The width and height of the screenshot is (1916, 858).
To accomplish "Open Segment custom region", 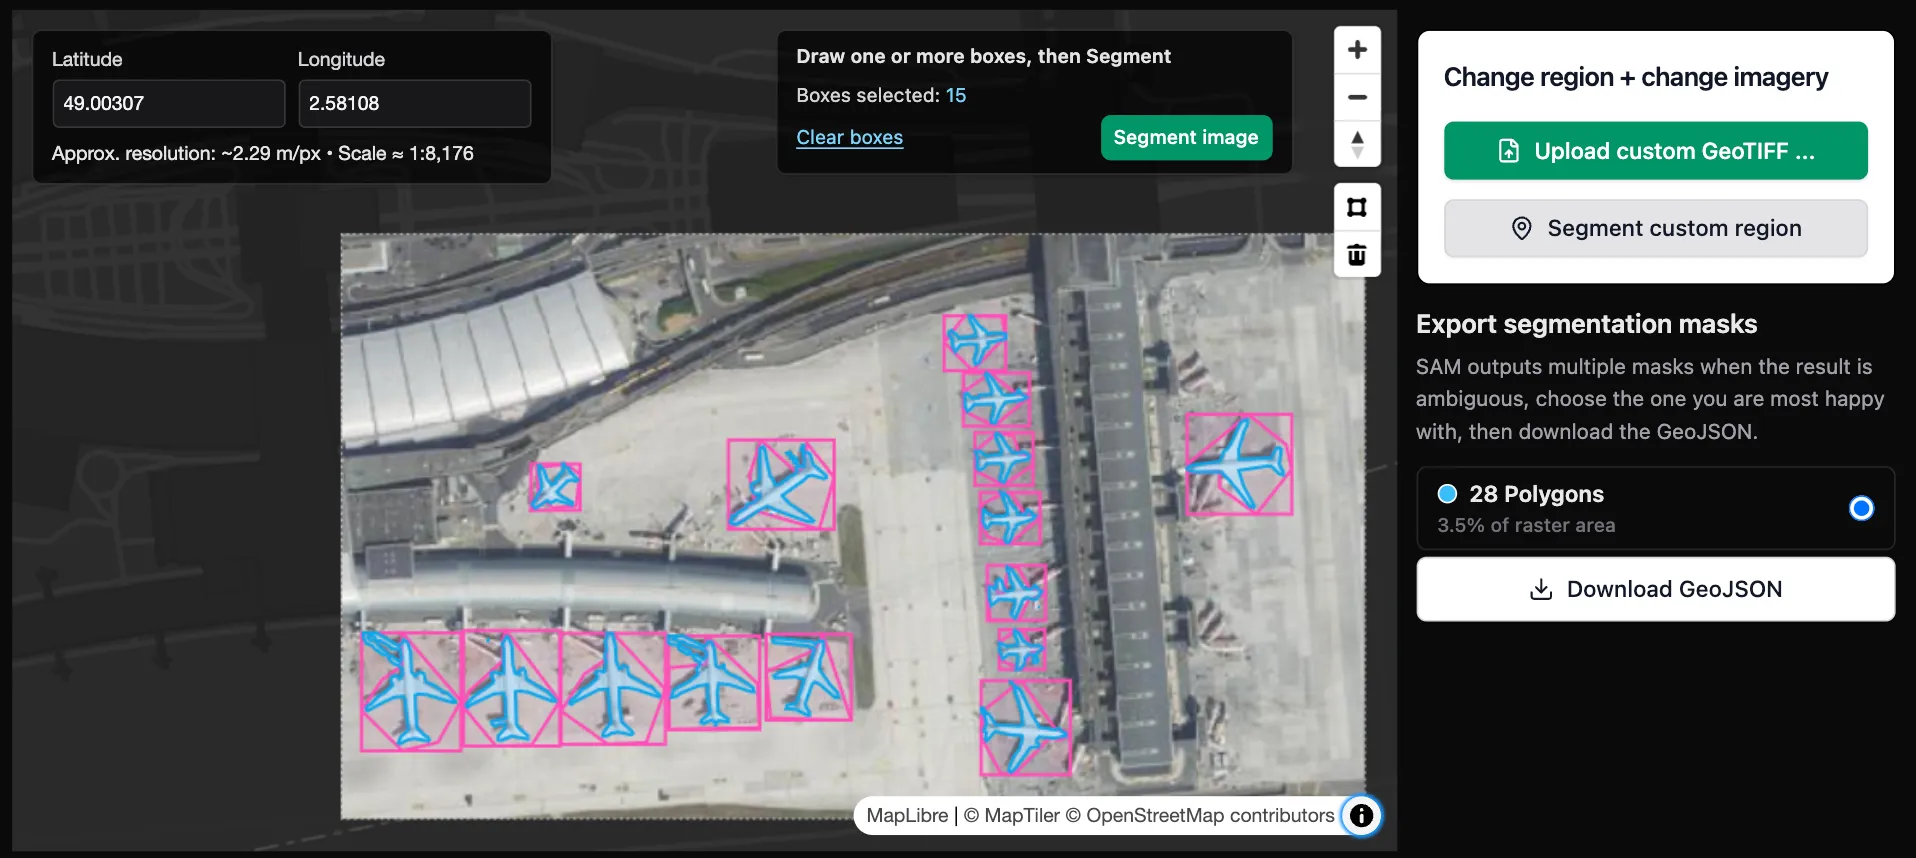I will (x=1655, y=228).
